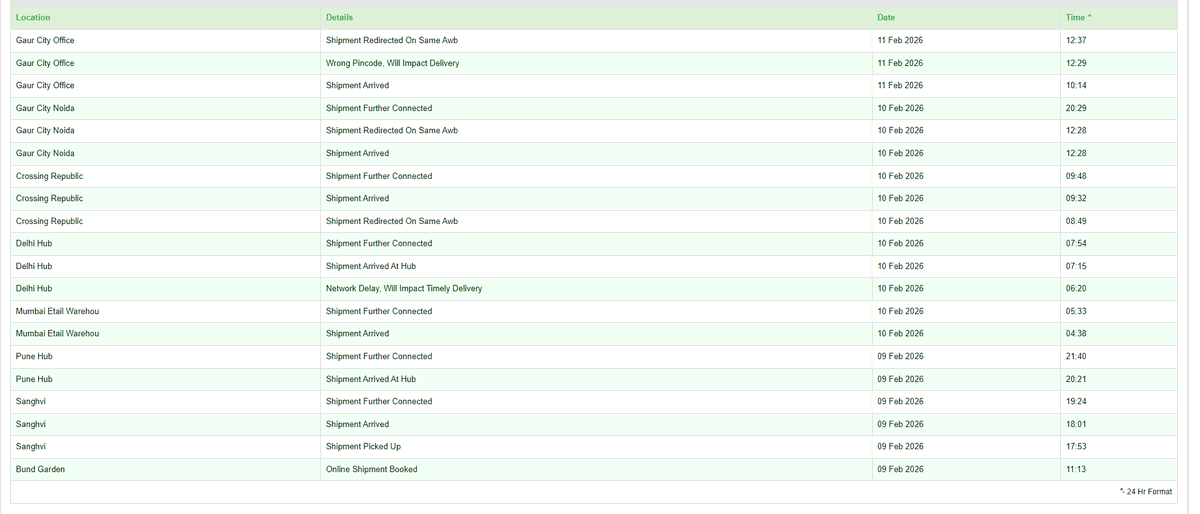Select the time value 07:54
Image resolution: width=1200 pixels, height=514 pixels.
point(1077,244)
